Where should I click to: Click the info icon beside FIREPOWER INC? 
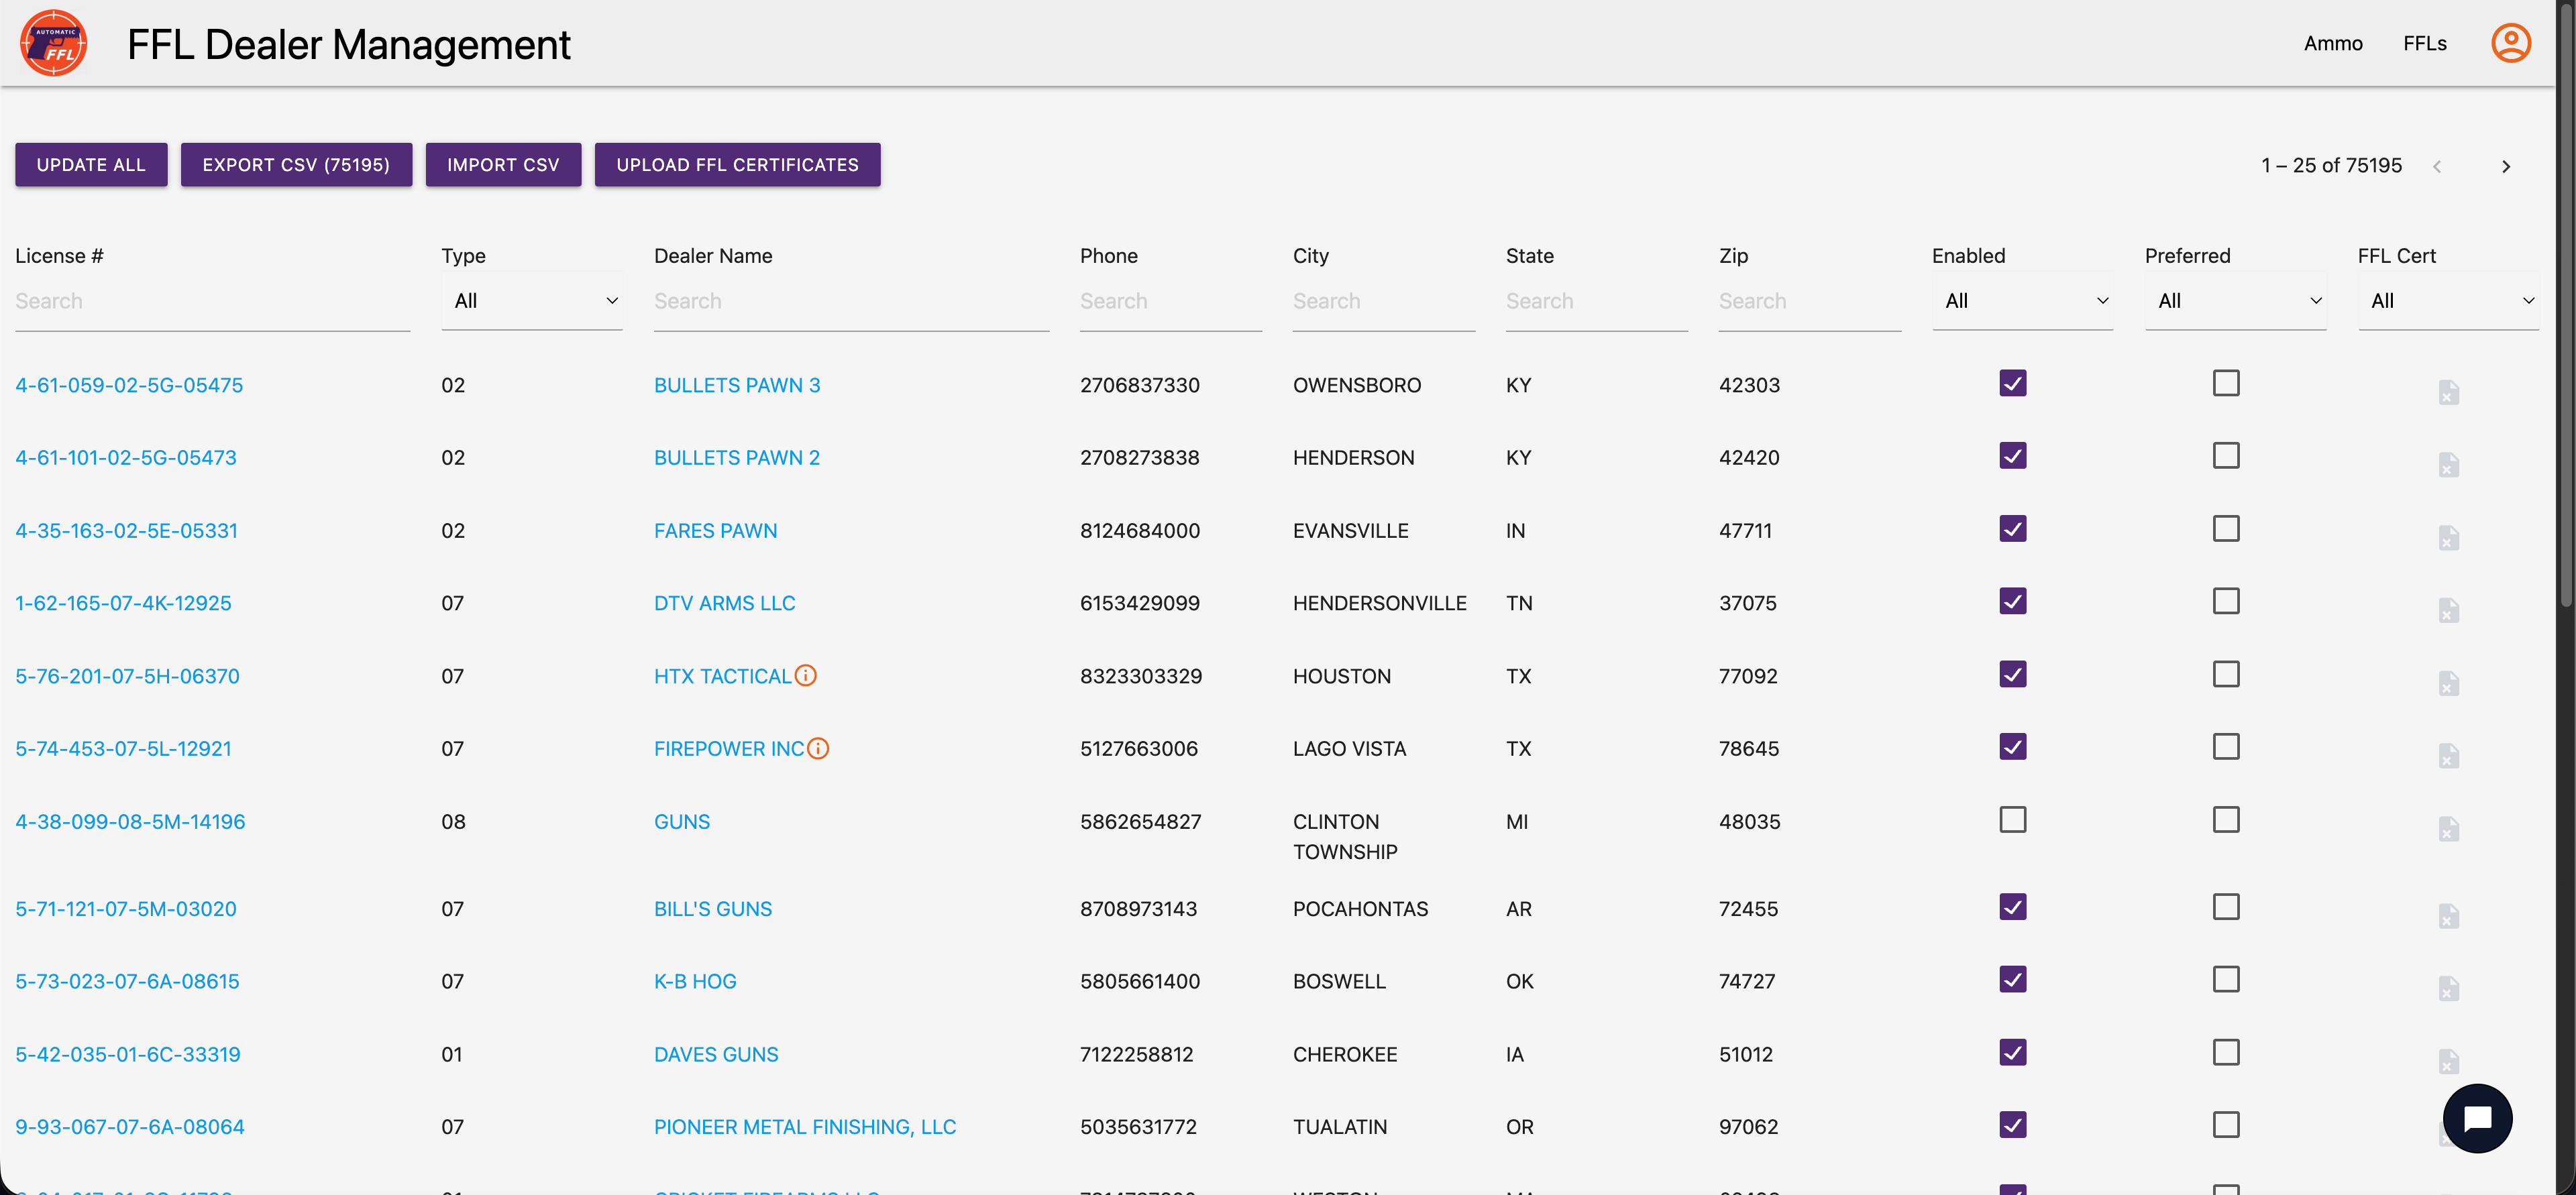click(x=818, y=748)
